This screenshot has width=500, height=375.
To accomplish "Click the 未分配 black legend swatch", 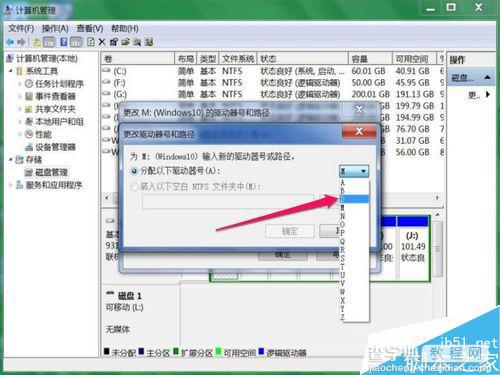I will tap(107, 351).
